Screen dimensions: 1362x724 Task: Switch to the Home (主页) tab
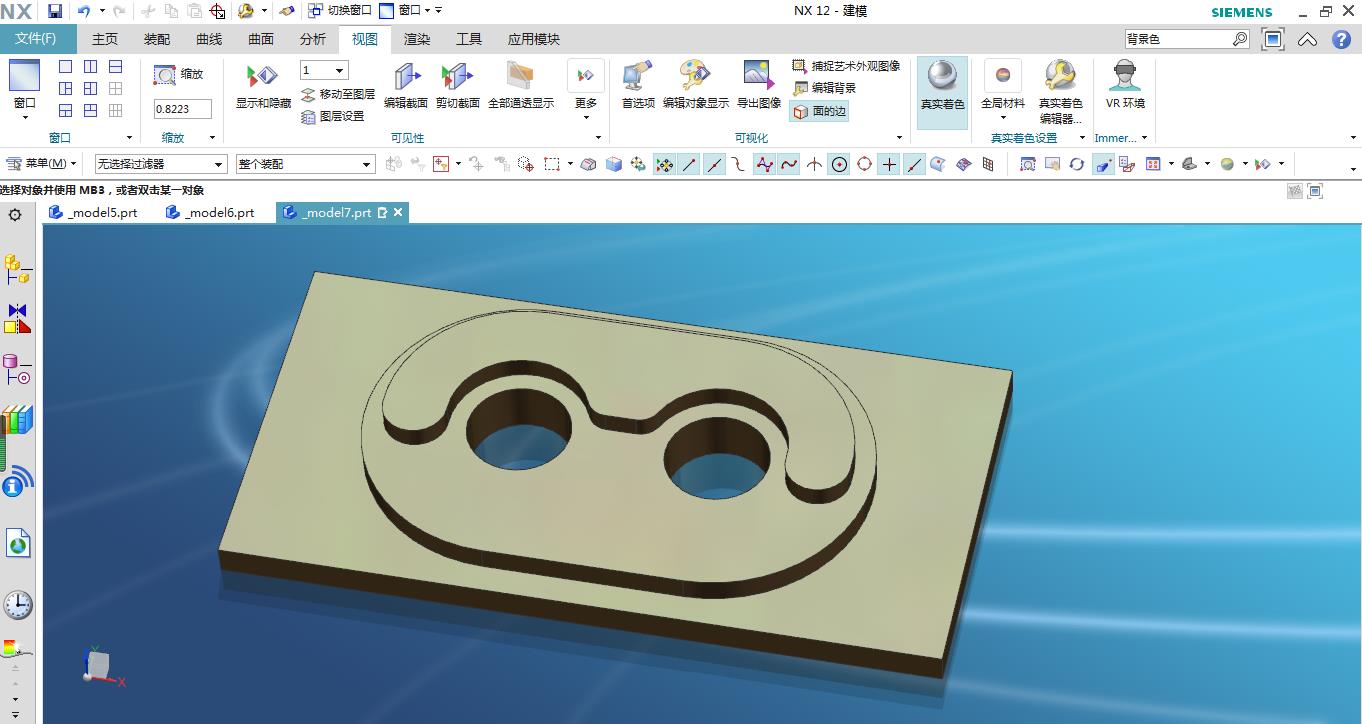[x=105, y=39]
